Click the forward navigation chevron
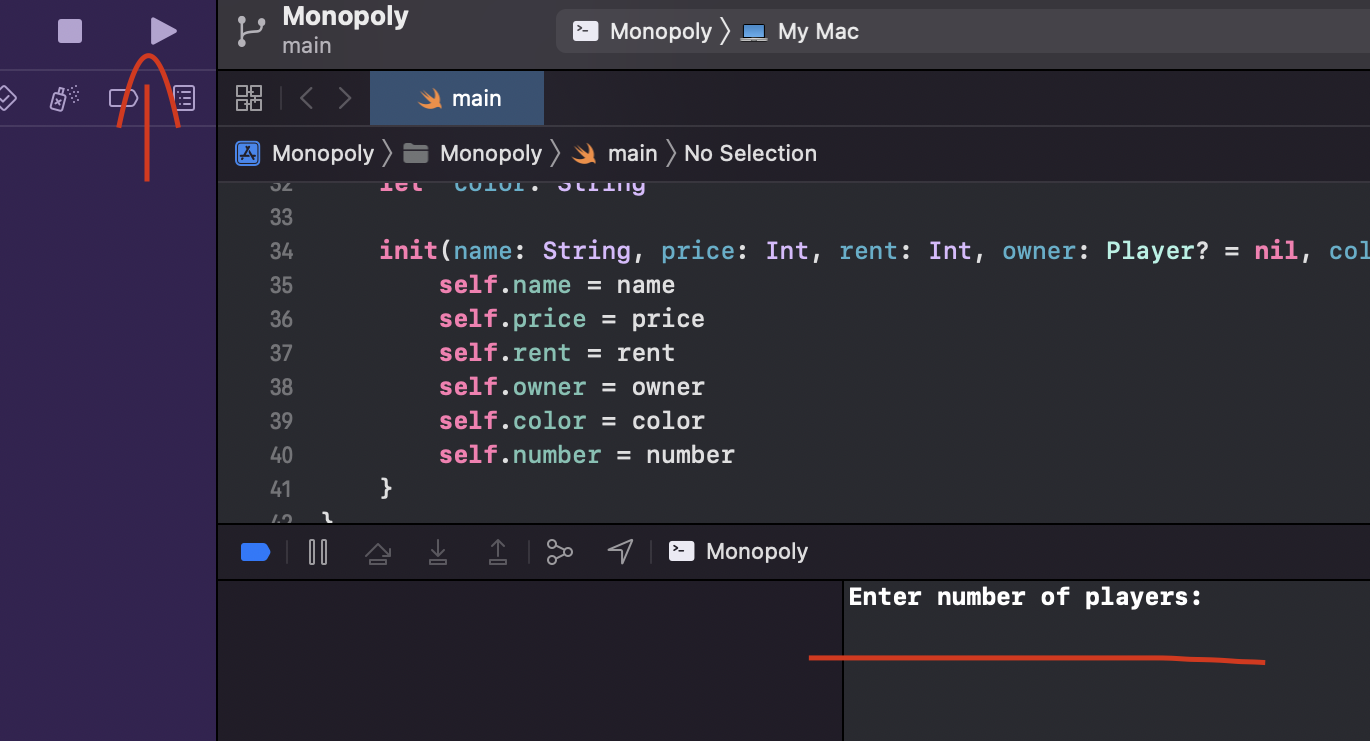Viewport: 1370px width, 741px height. 344,97
